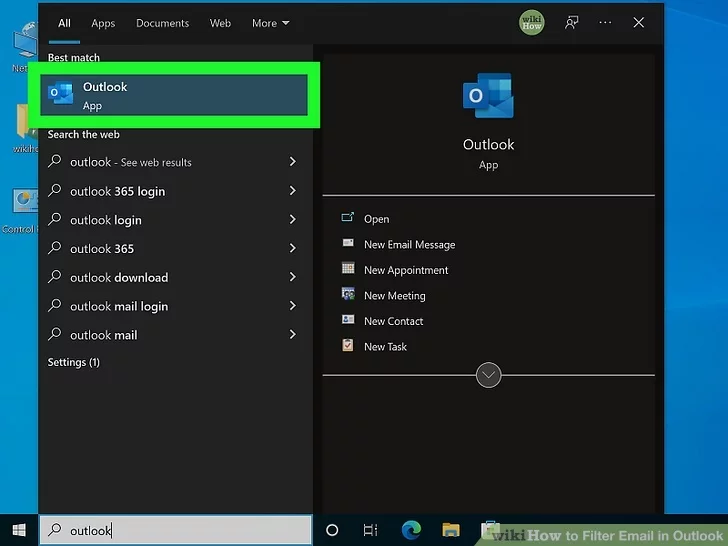The image size is (728, 546).
Task: Choose New Meeting action
Action: coord(395,296)
